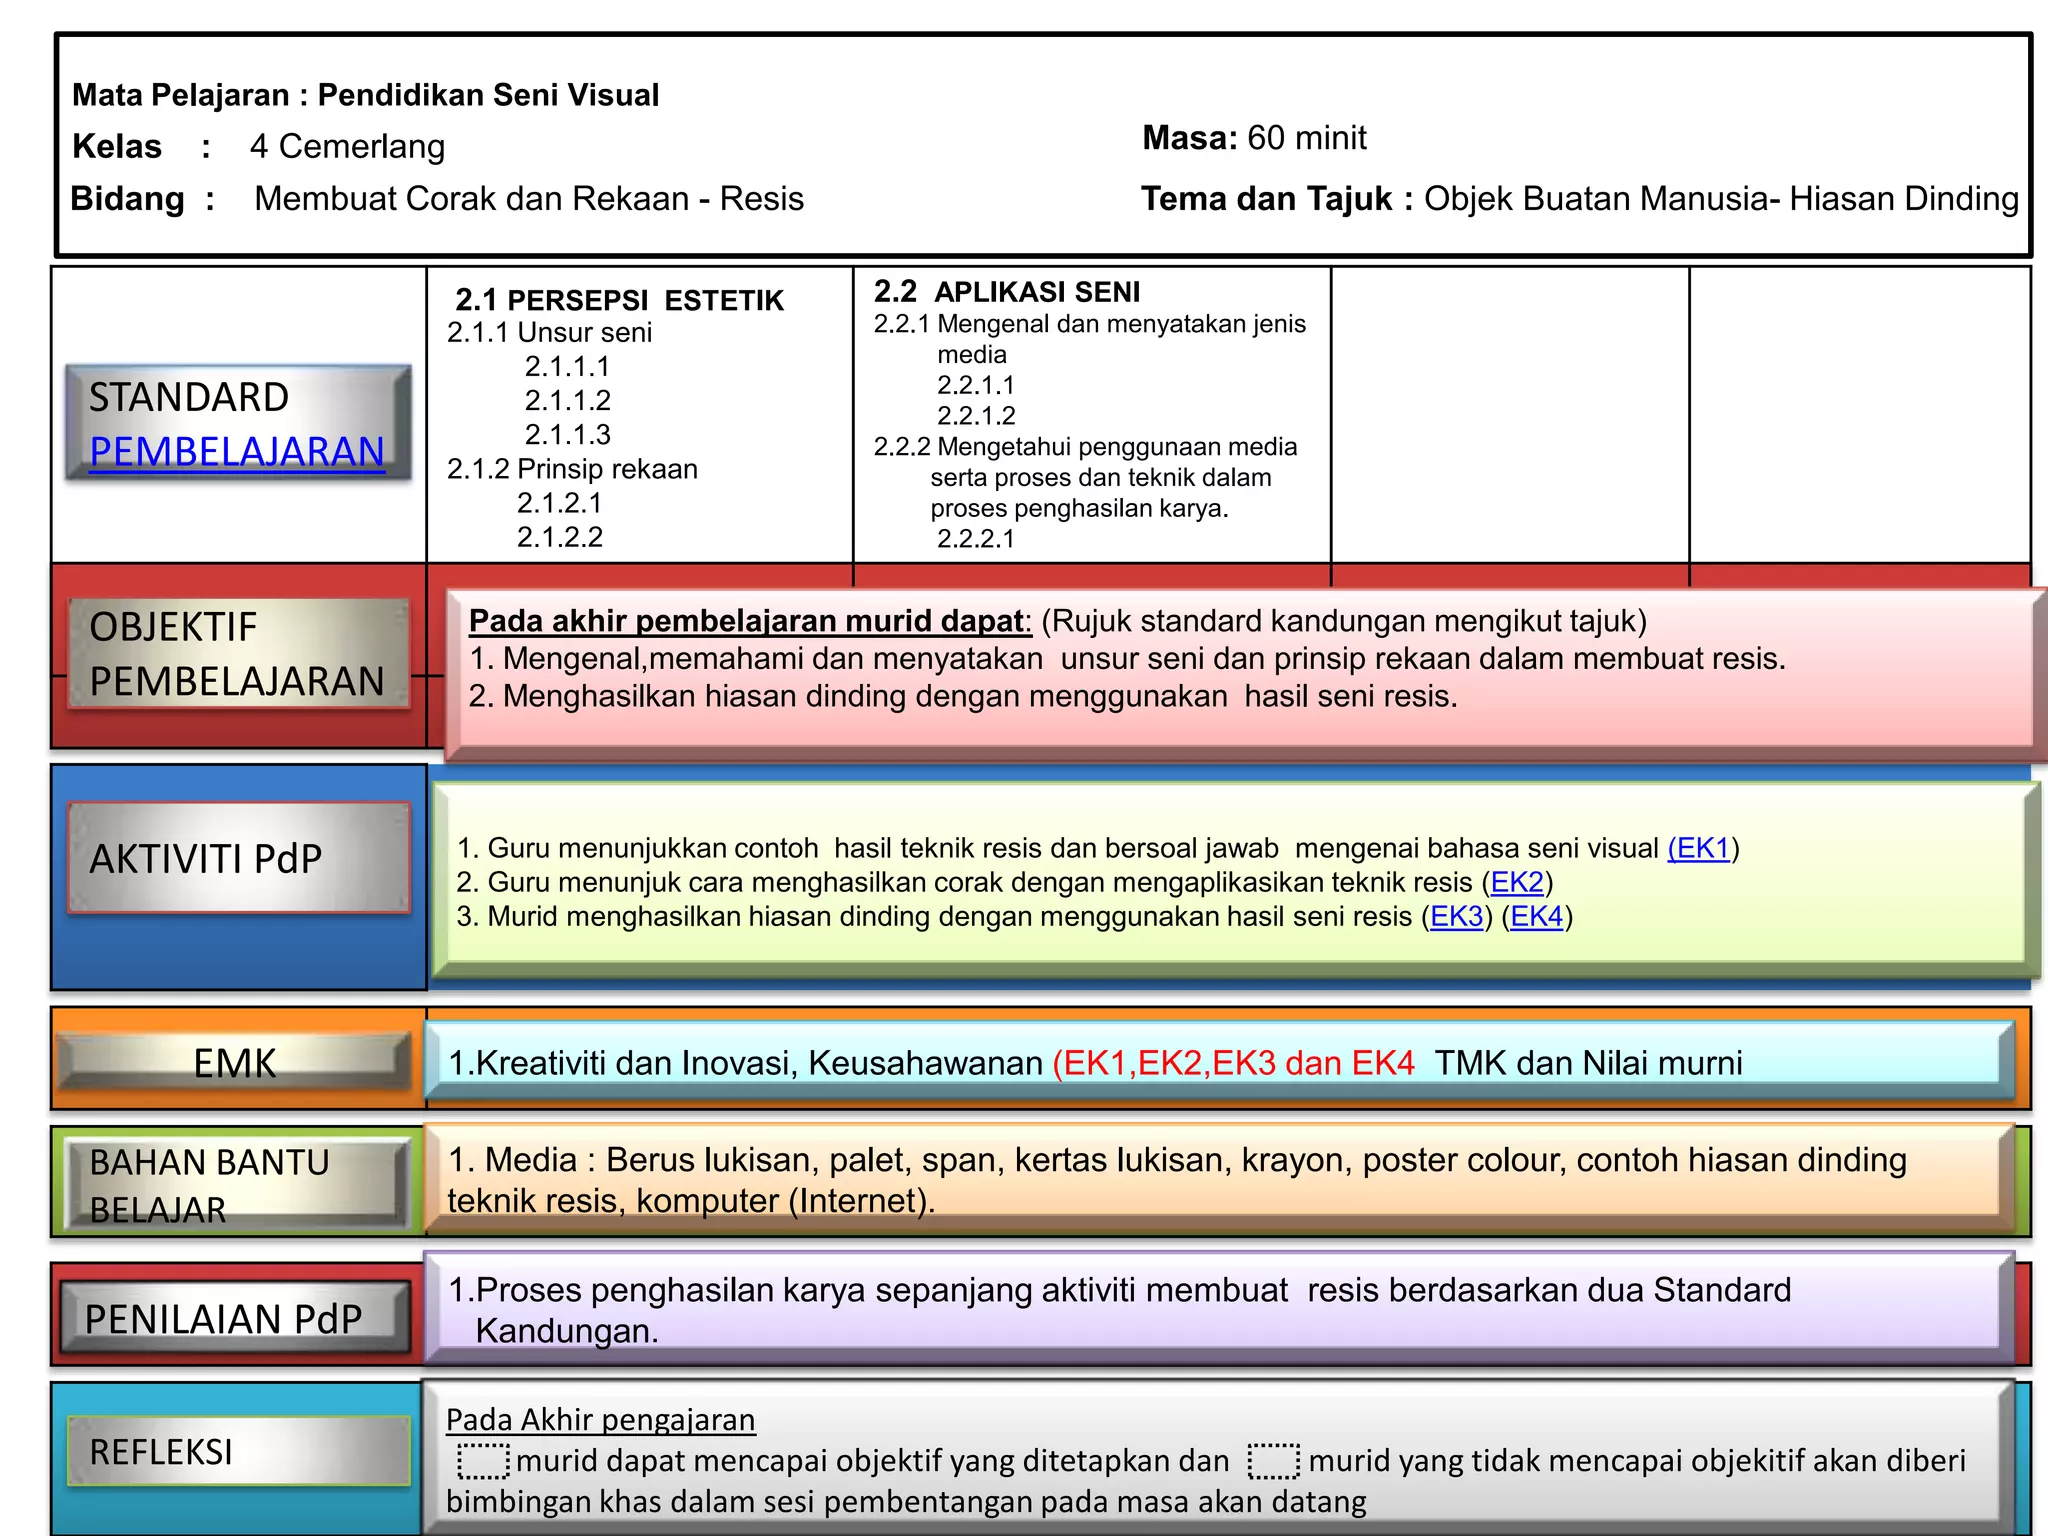This screenshot has height=1536, width=2048.
Task: Open the PEMBELAJARAN hyperlink
Action: [x=237, y=452]
